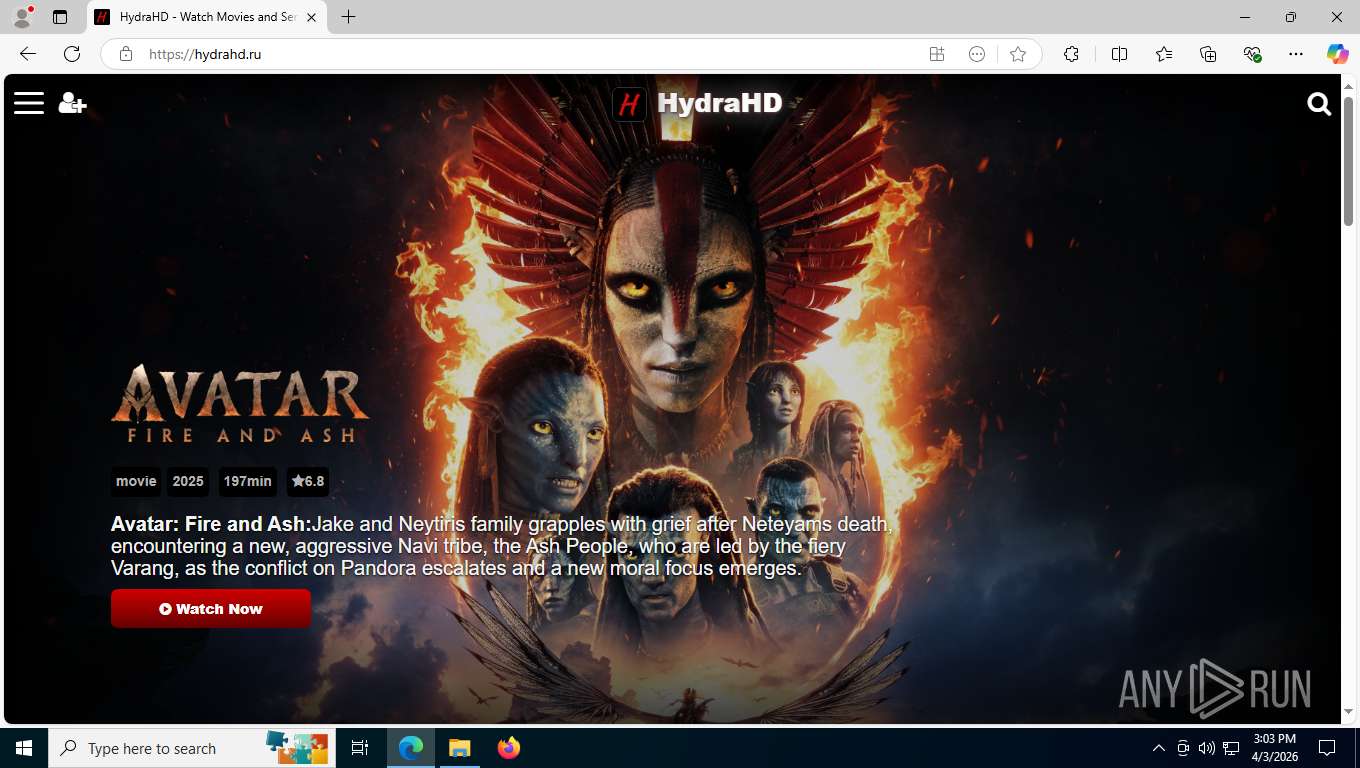Open the clock showing 3:03 PM
This screenshot has height=768, width=1360.
[1273, 748]
